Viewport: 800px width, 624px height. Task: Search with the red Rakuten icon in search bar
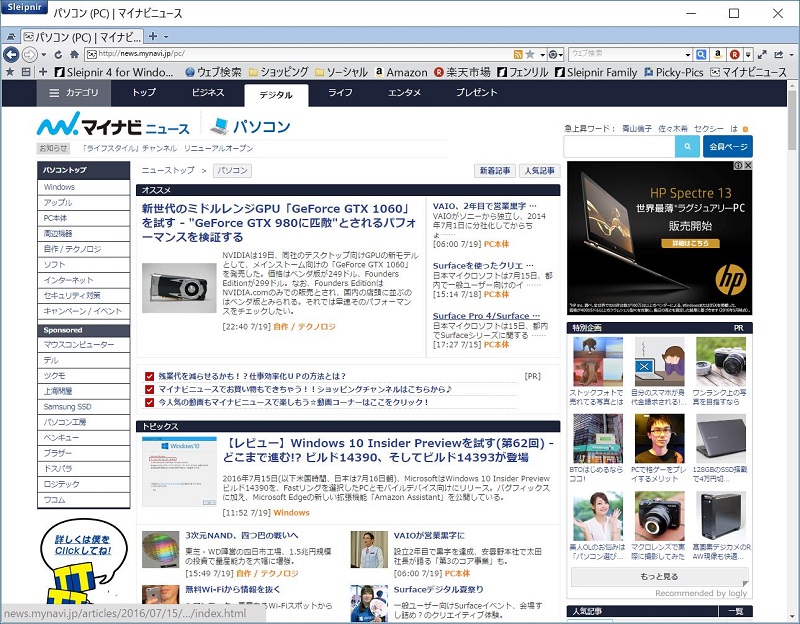(734, 54)
